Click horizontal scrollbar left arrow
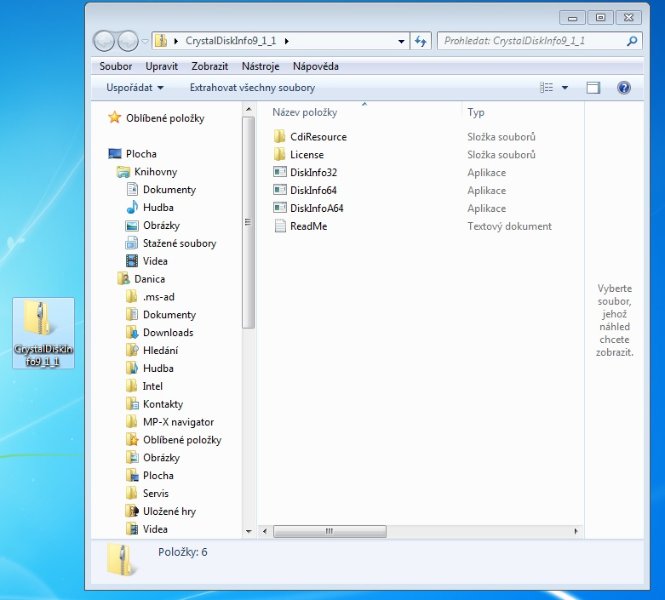The width and height of the screenshot is (665, 600). pyautogui.click(x=265, y=531)
